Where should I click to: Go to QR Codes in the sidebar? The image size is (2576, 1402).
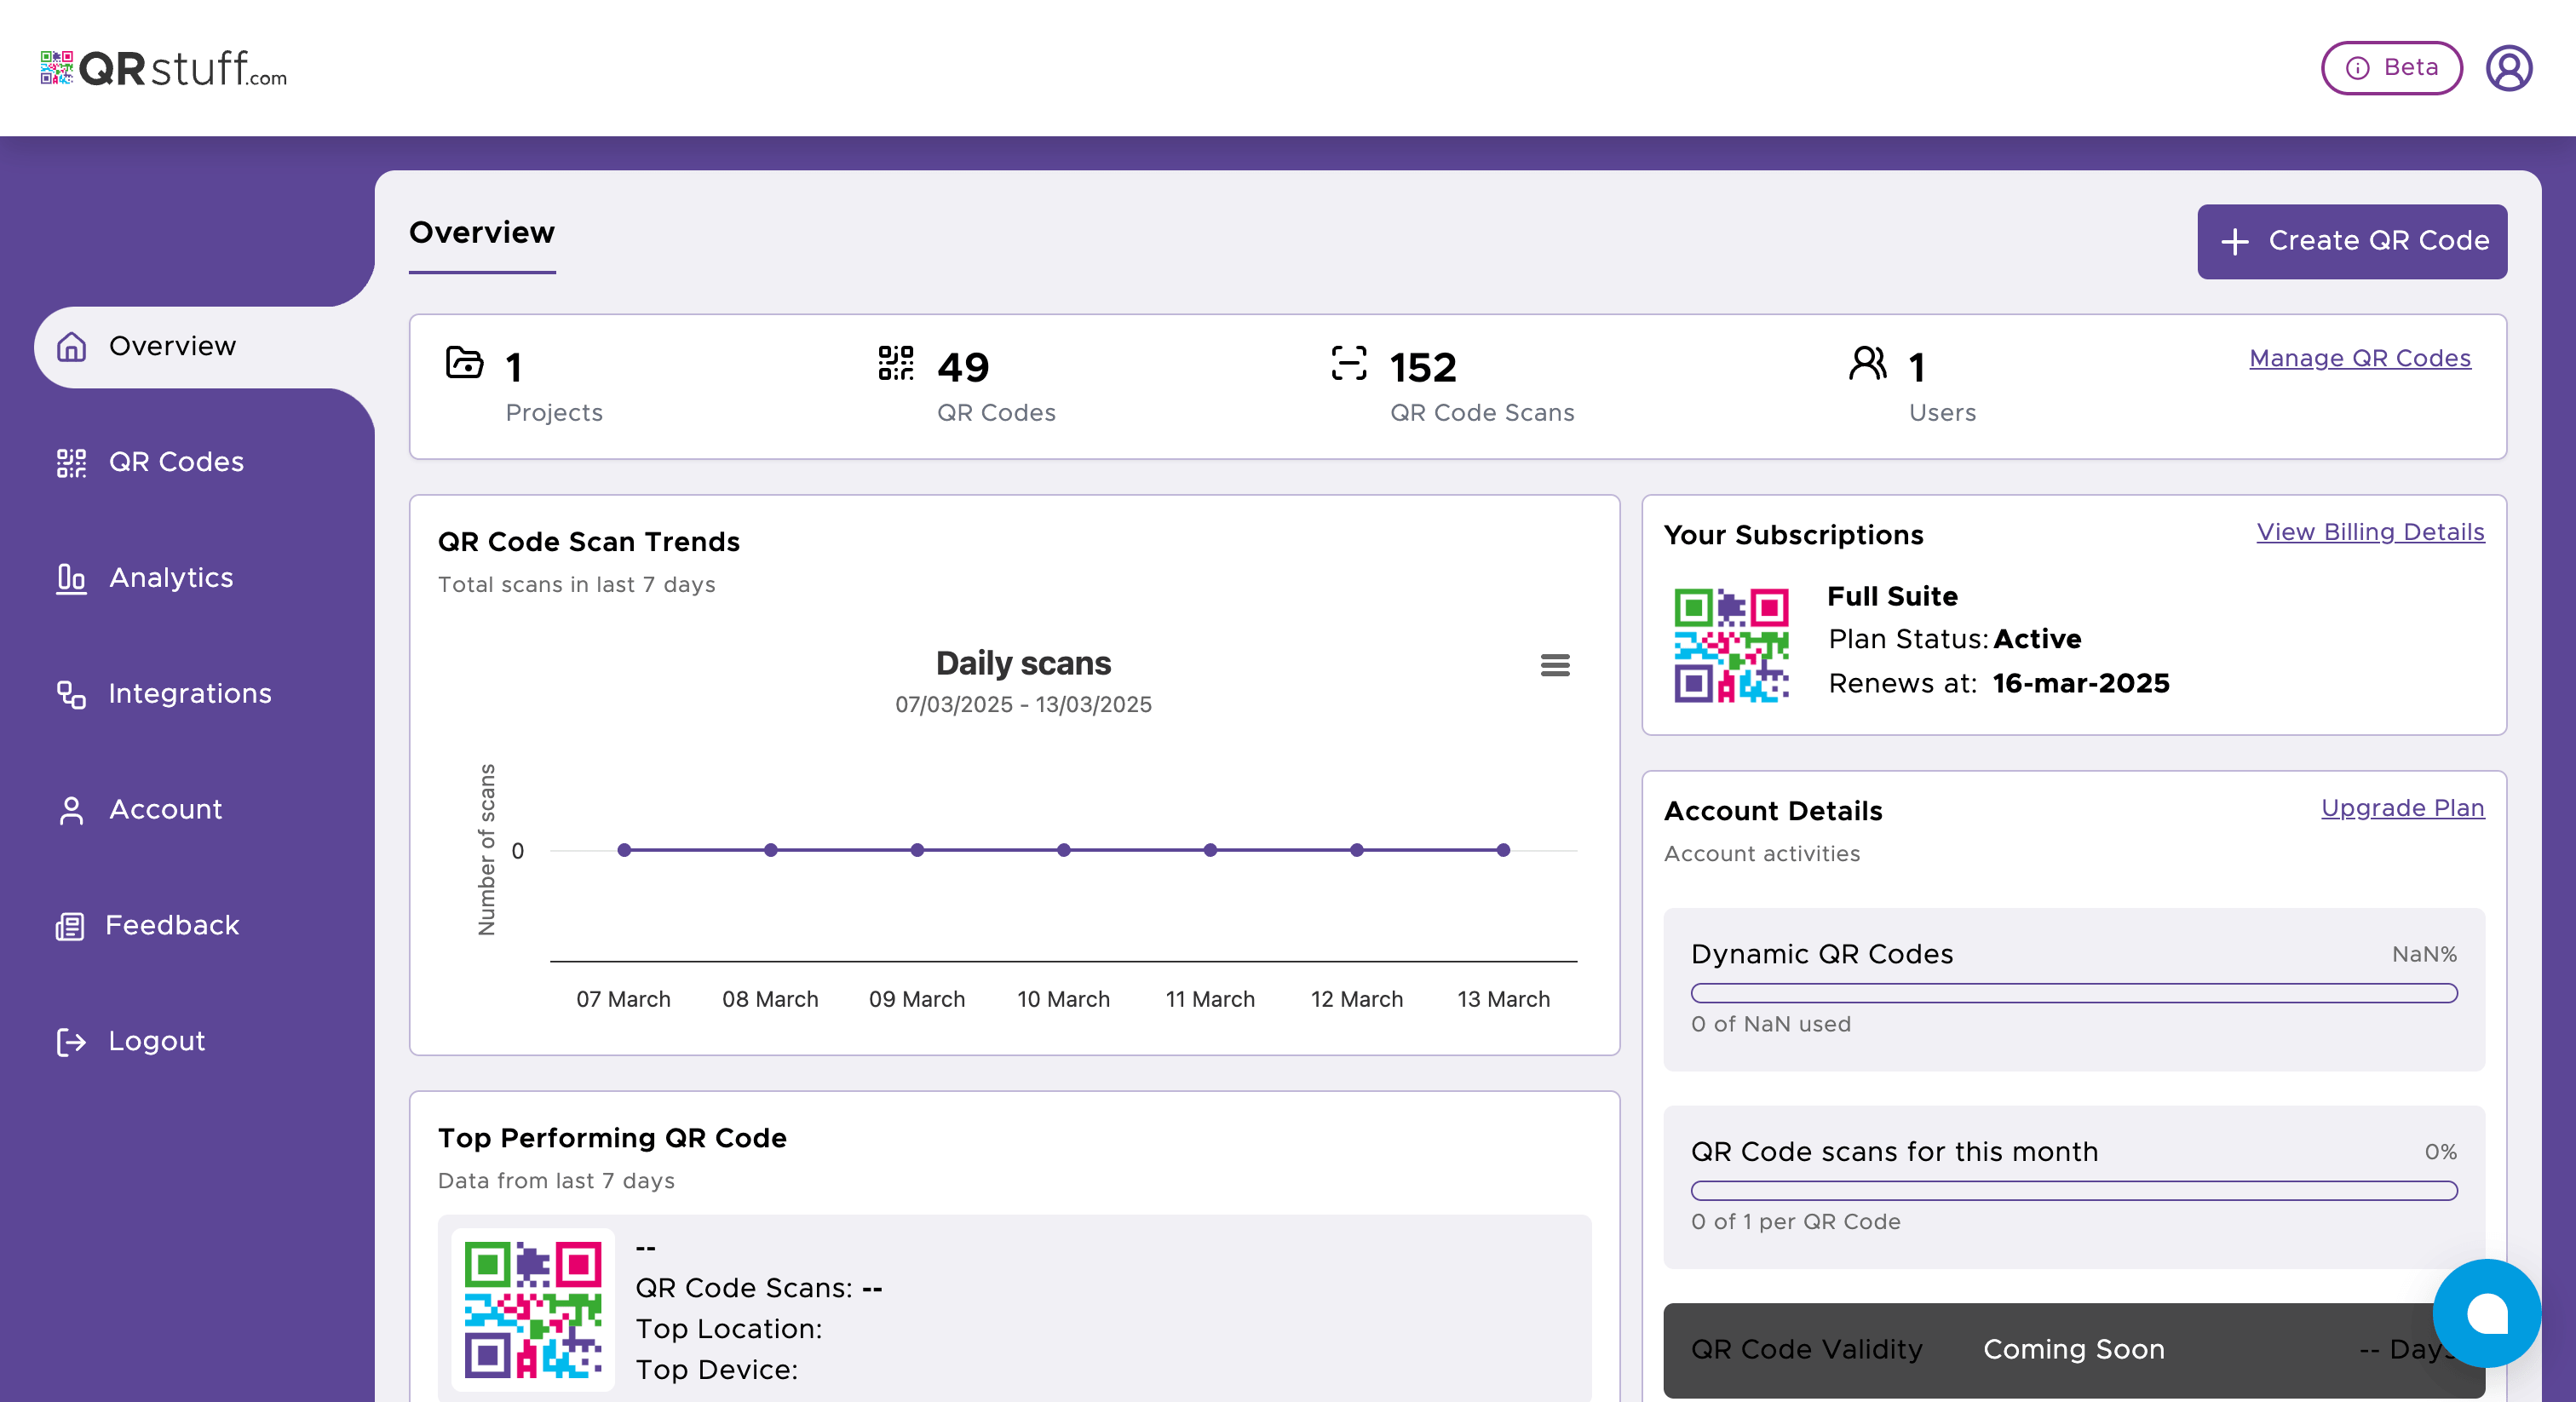(176, 462)
